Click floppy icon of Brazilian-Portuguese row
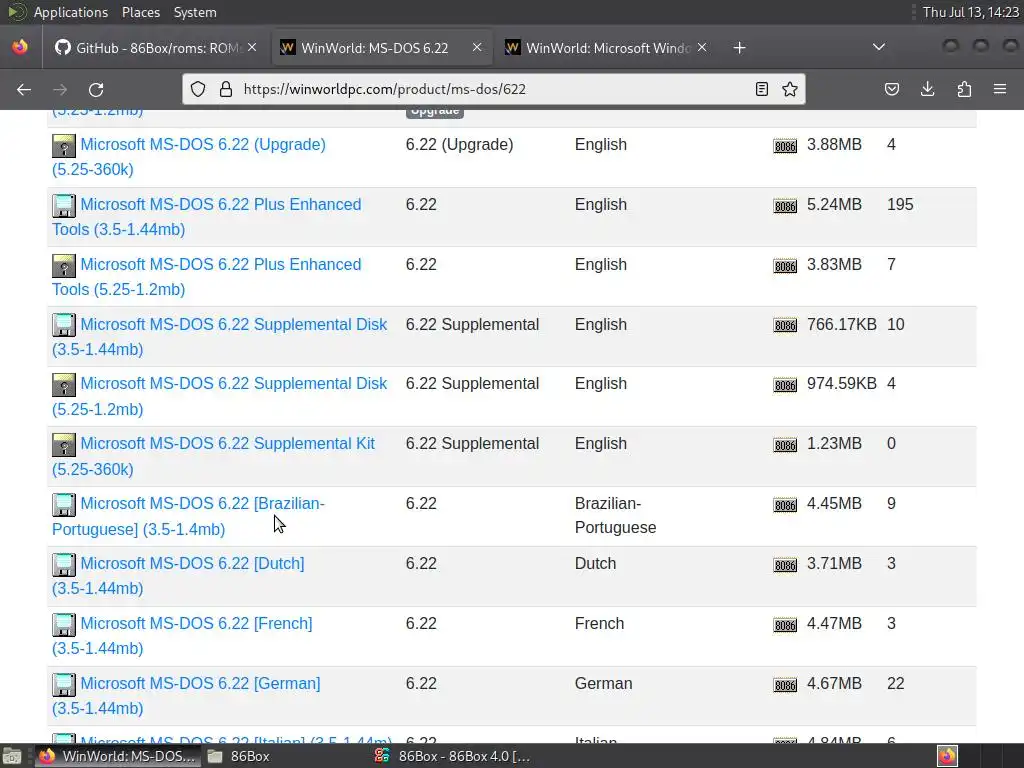1024x768 pixels. click(64, 505)
